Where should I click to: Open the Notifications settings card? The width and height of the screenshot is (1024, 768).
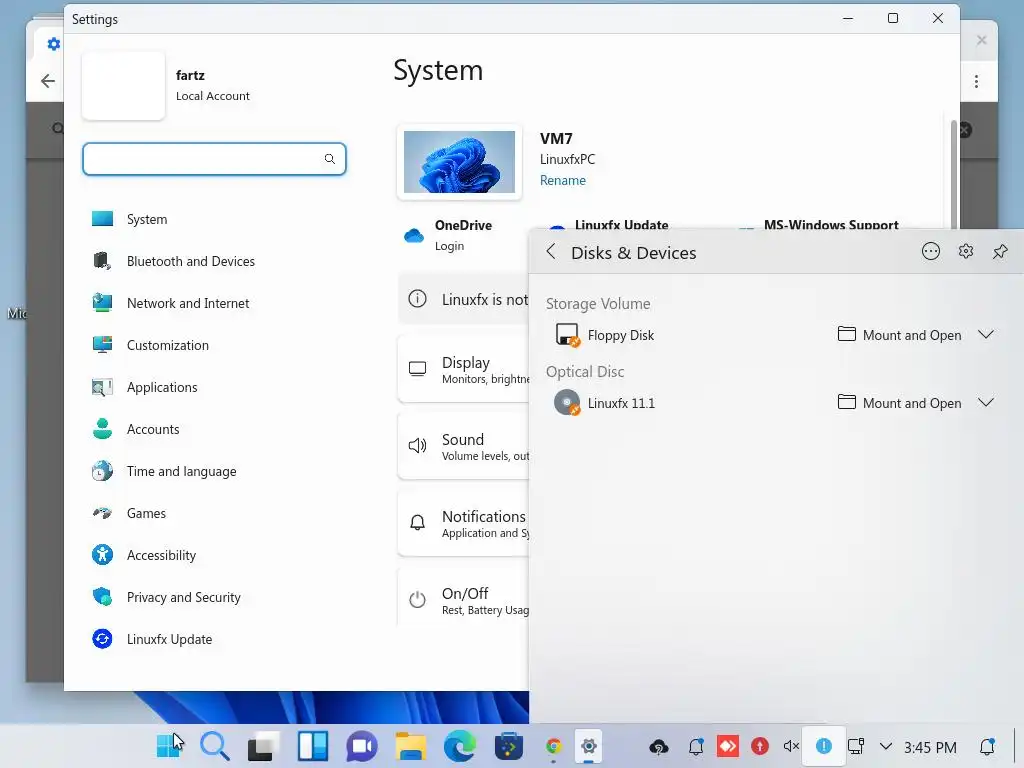pyautogui.click(x=463, y=523)
